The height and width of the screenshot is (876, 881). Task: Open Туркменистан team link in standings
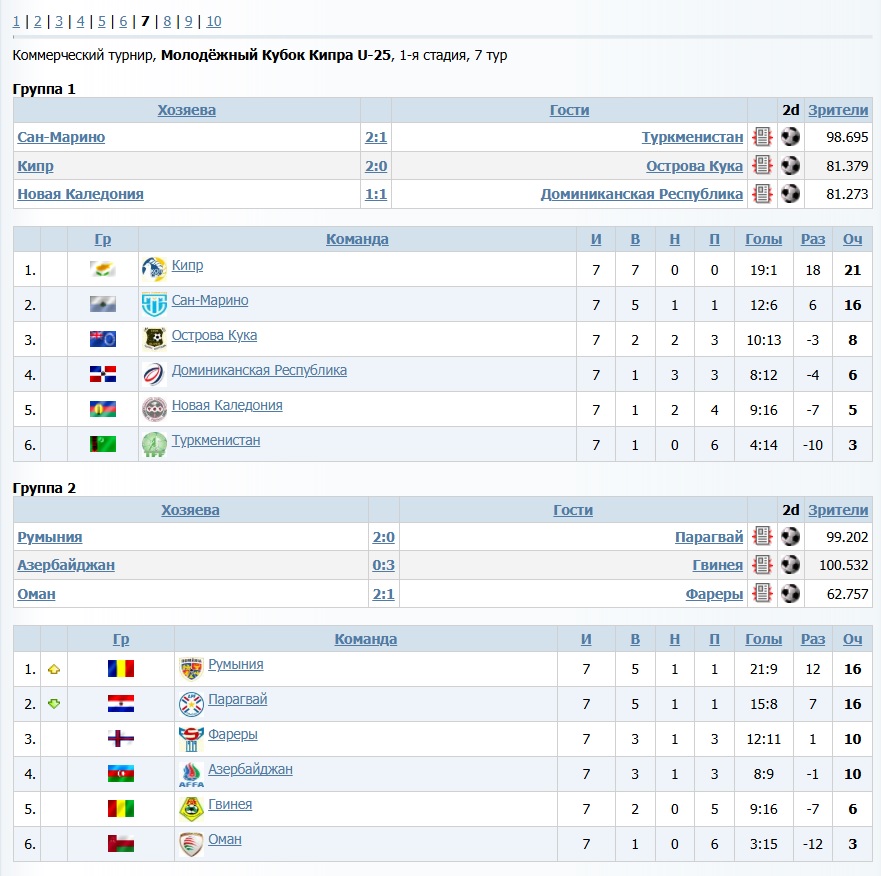click(215, 440)
